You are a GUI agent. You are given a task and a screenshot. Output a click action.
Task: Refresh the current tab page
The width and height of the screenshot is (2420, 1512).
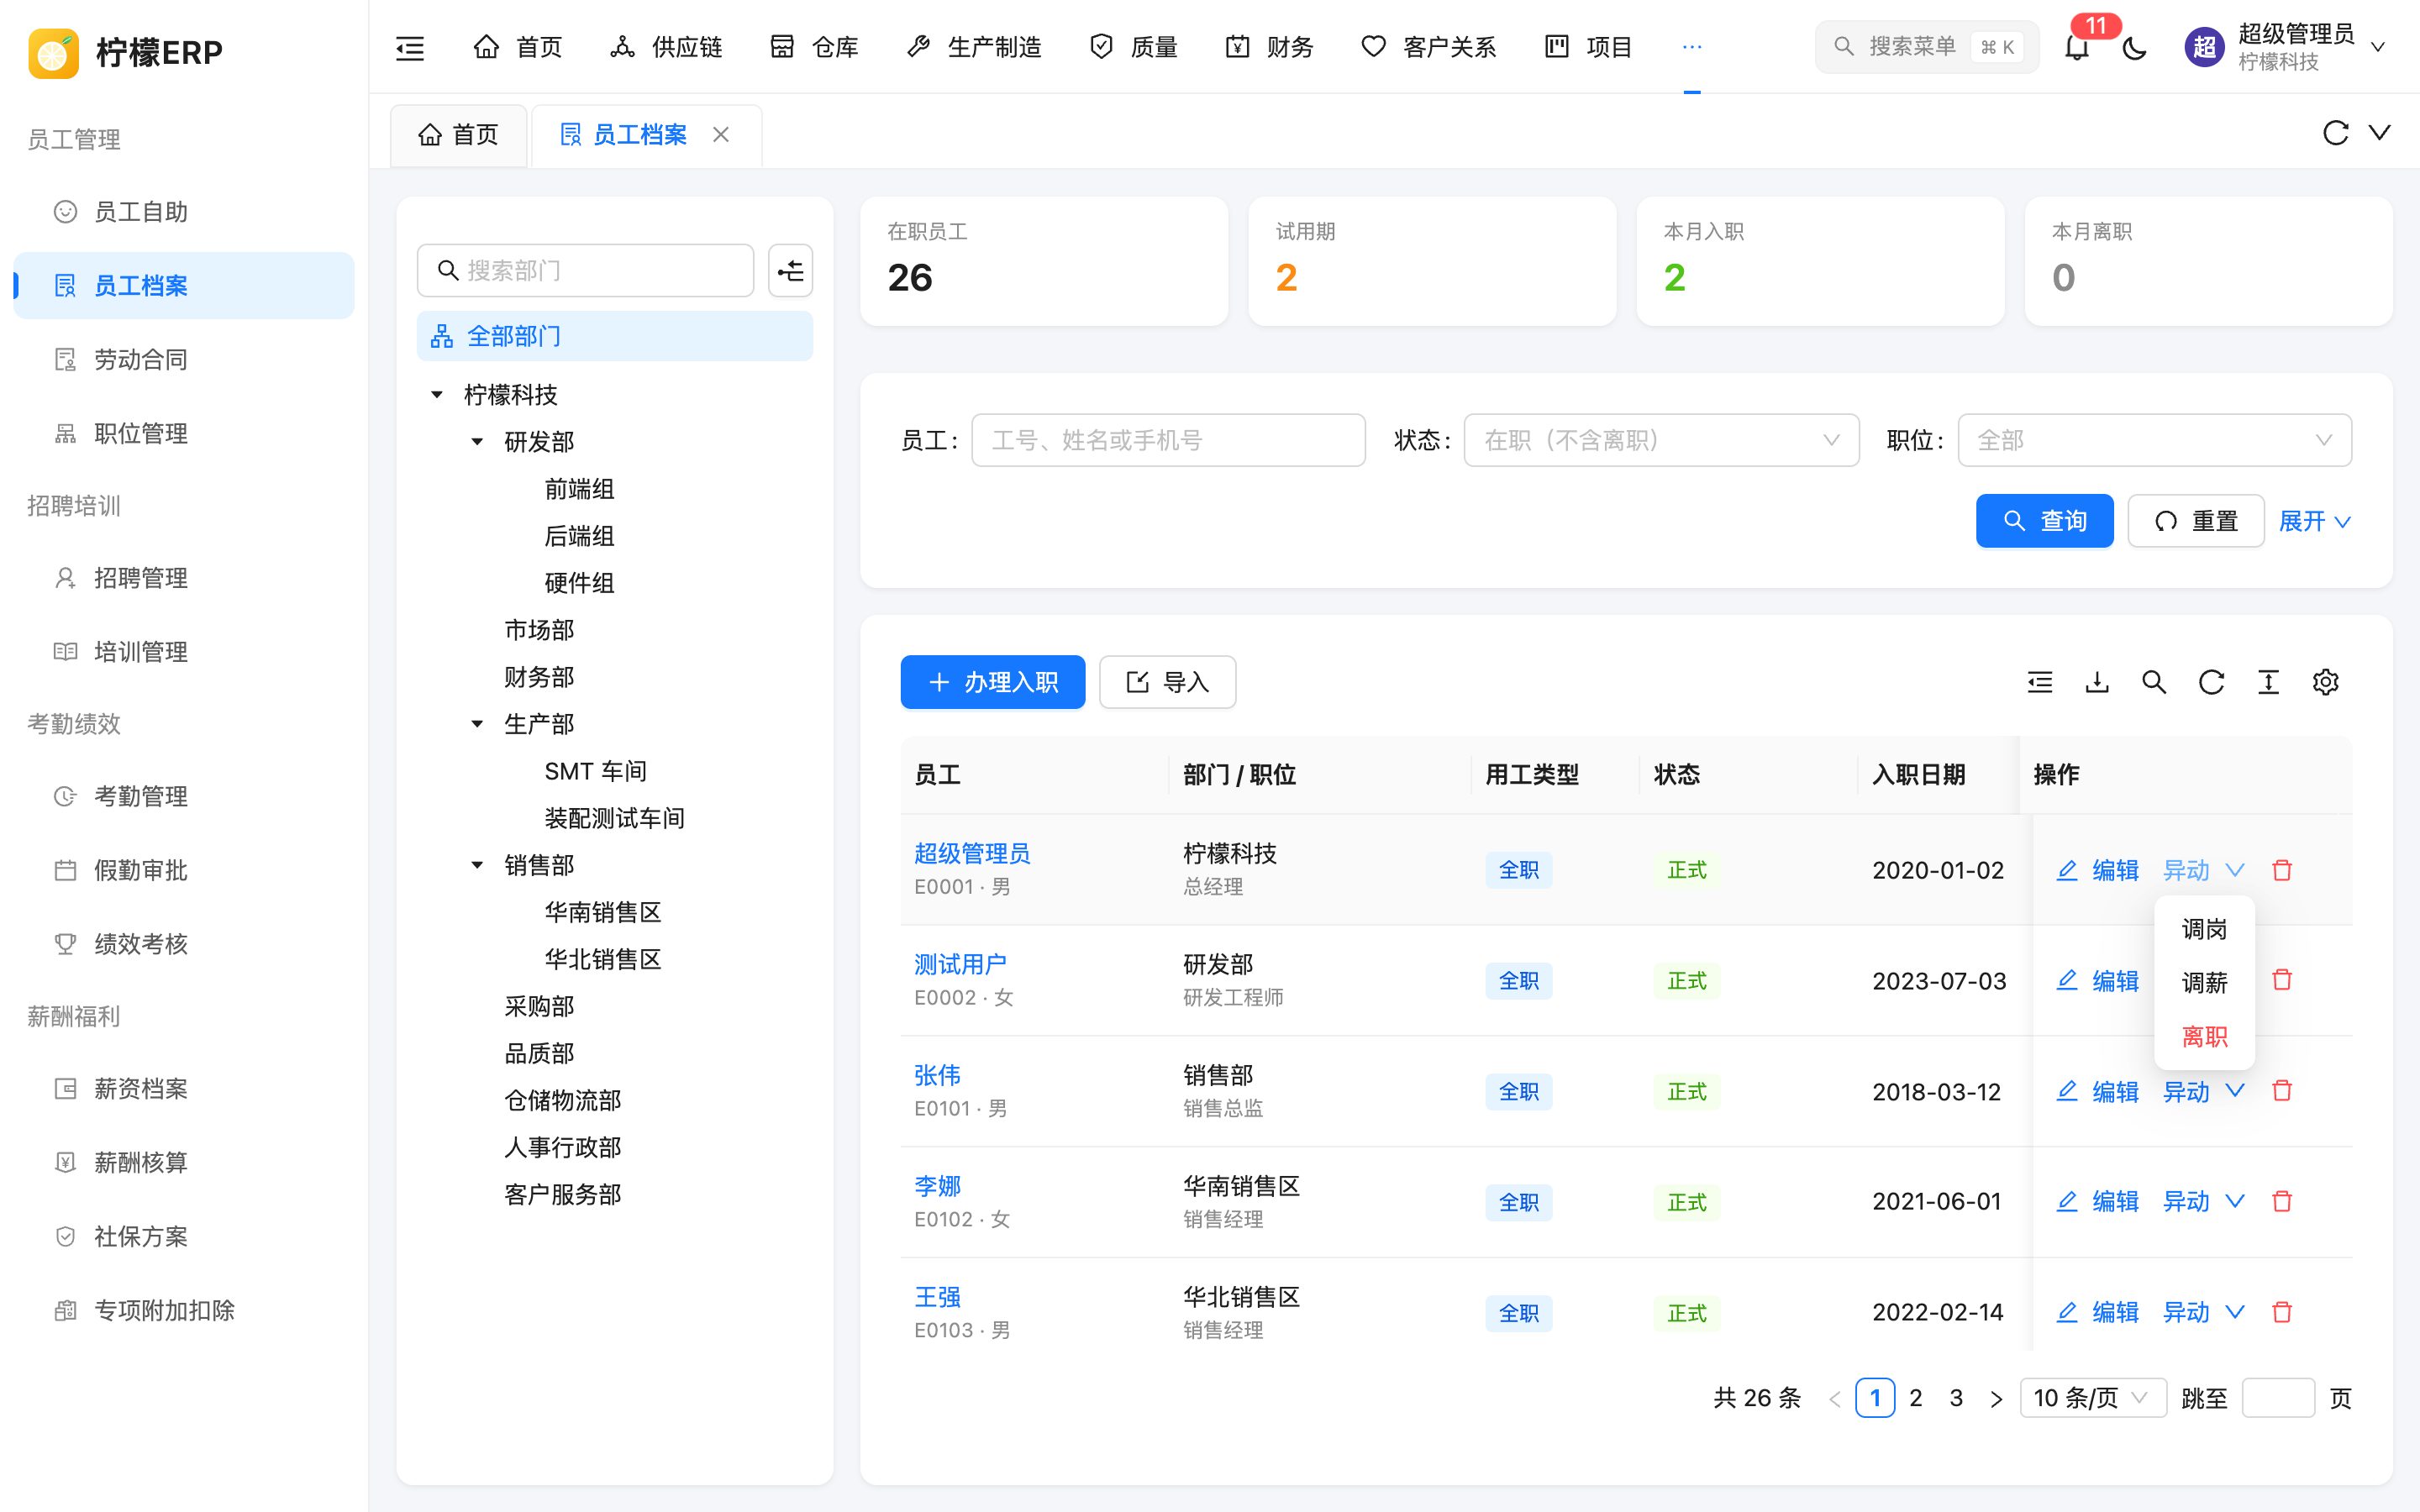click(x=2335, y=133)
